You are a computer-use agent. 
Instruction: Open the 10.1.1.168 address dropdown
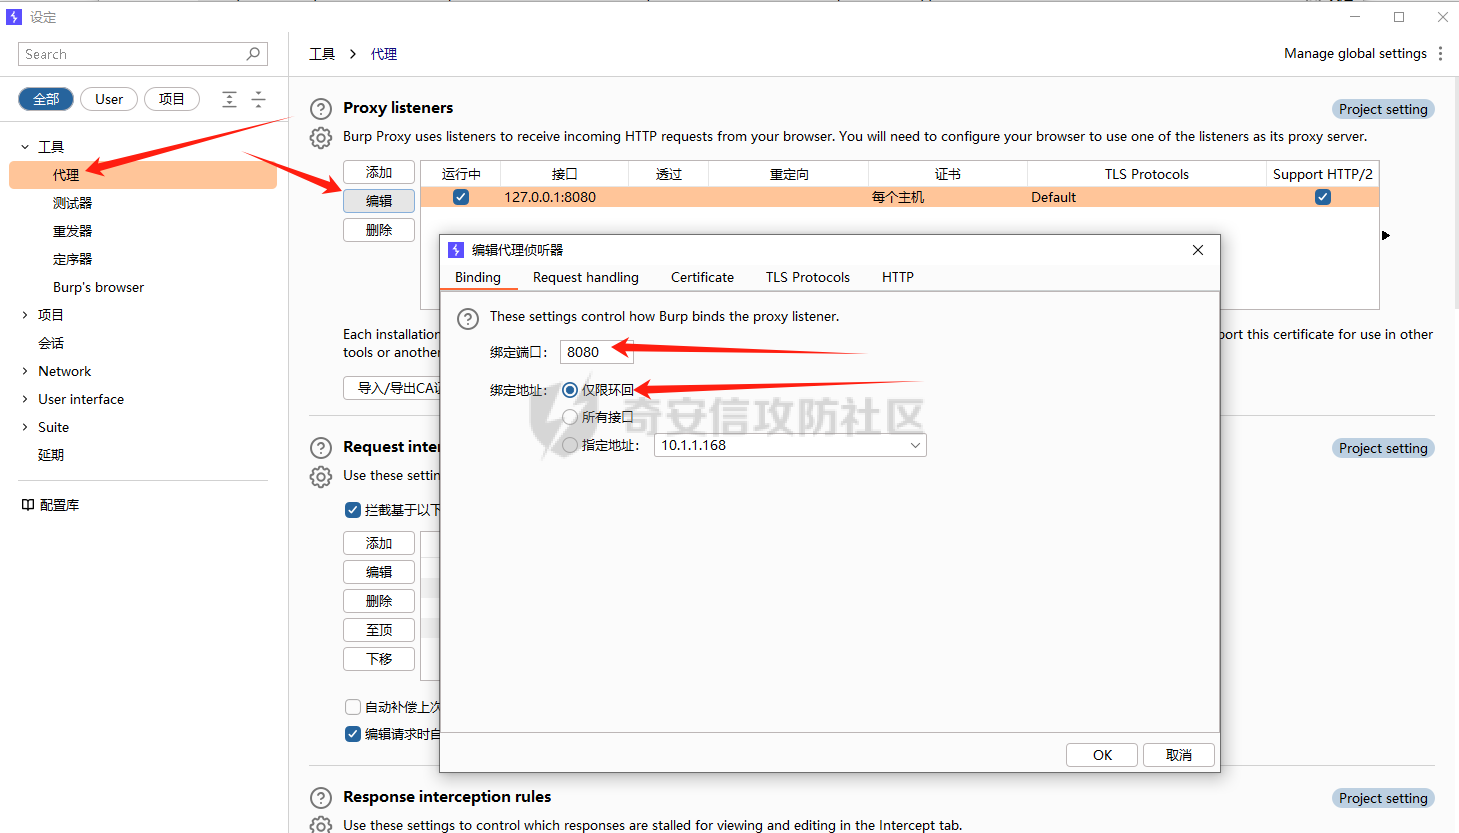tap(914, 446)
